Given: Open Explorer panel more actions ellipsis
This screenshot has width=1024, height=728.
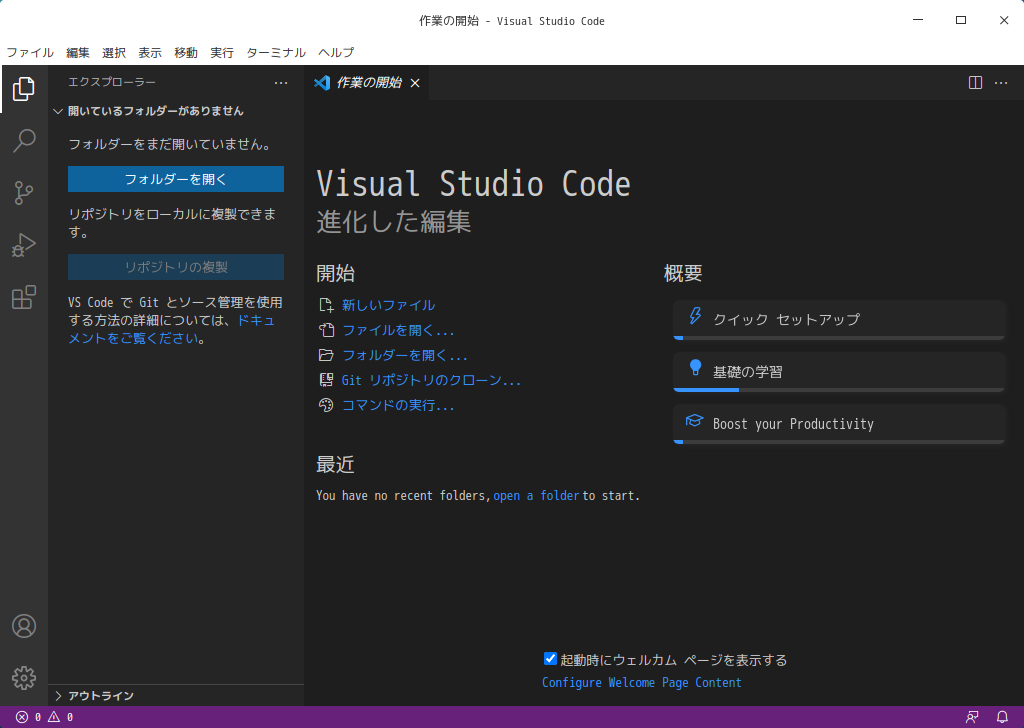Looking at the screenshot, I should [281, 83].
